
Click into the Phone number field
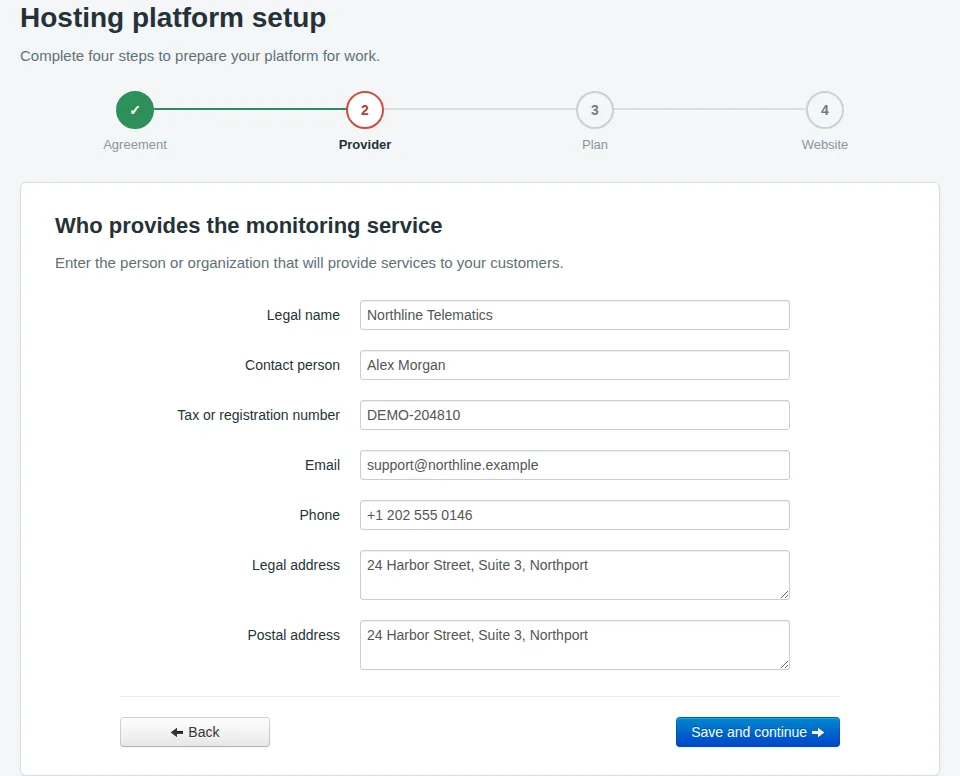pyautogui.click(x=575, y=515)
